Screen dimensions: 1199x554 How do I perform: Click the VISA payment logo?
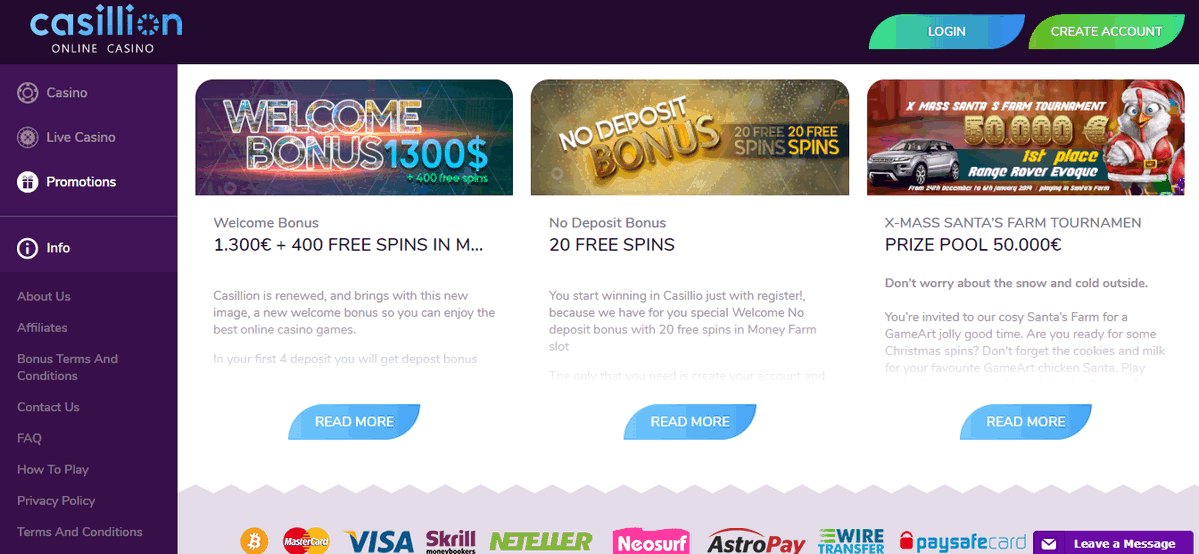tap(379, 542)
